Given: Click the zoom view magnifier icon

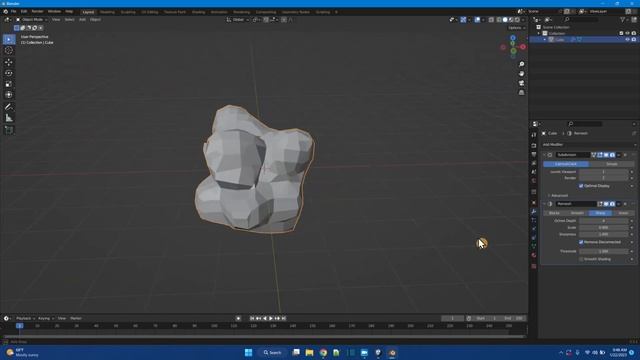Looking at the screenshot, I should pos(521,64).
